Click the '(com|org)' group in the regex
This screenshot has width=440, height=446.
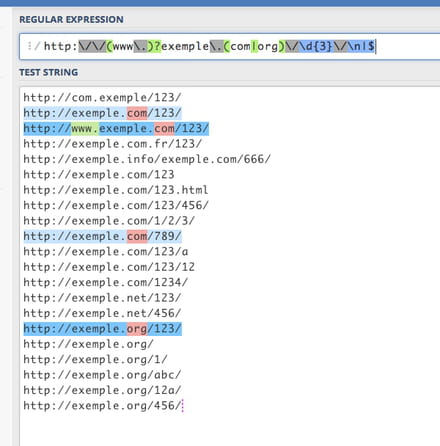254,46
